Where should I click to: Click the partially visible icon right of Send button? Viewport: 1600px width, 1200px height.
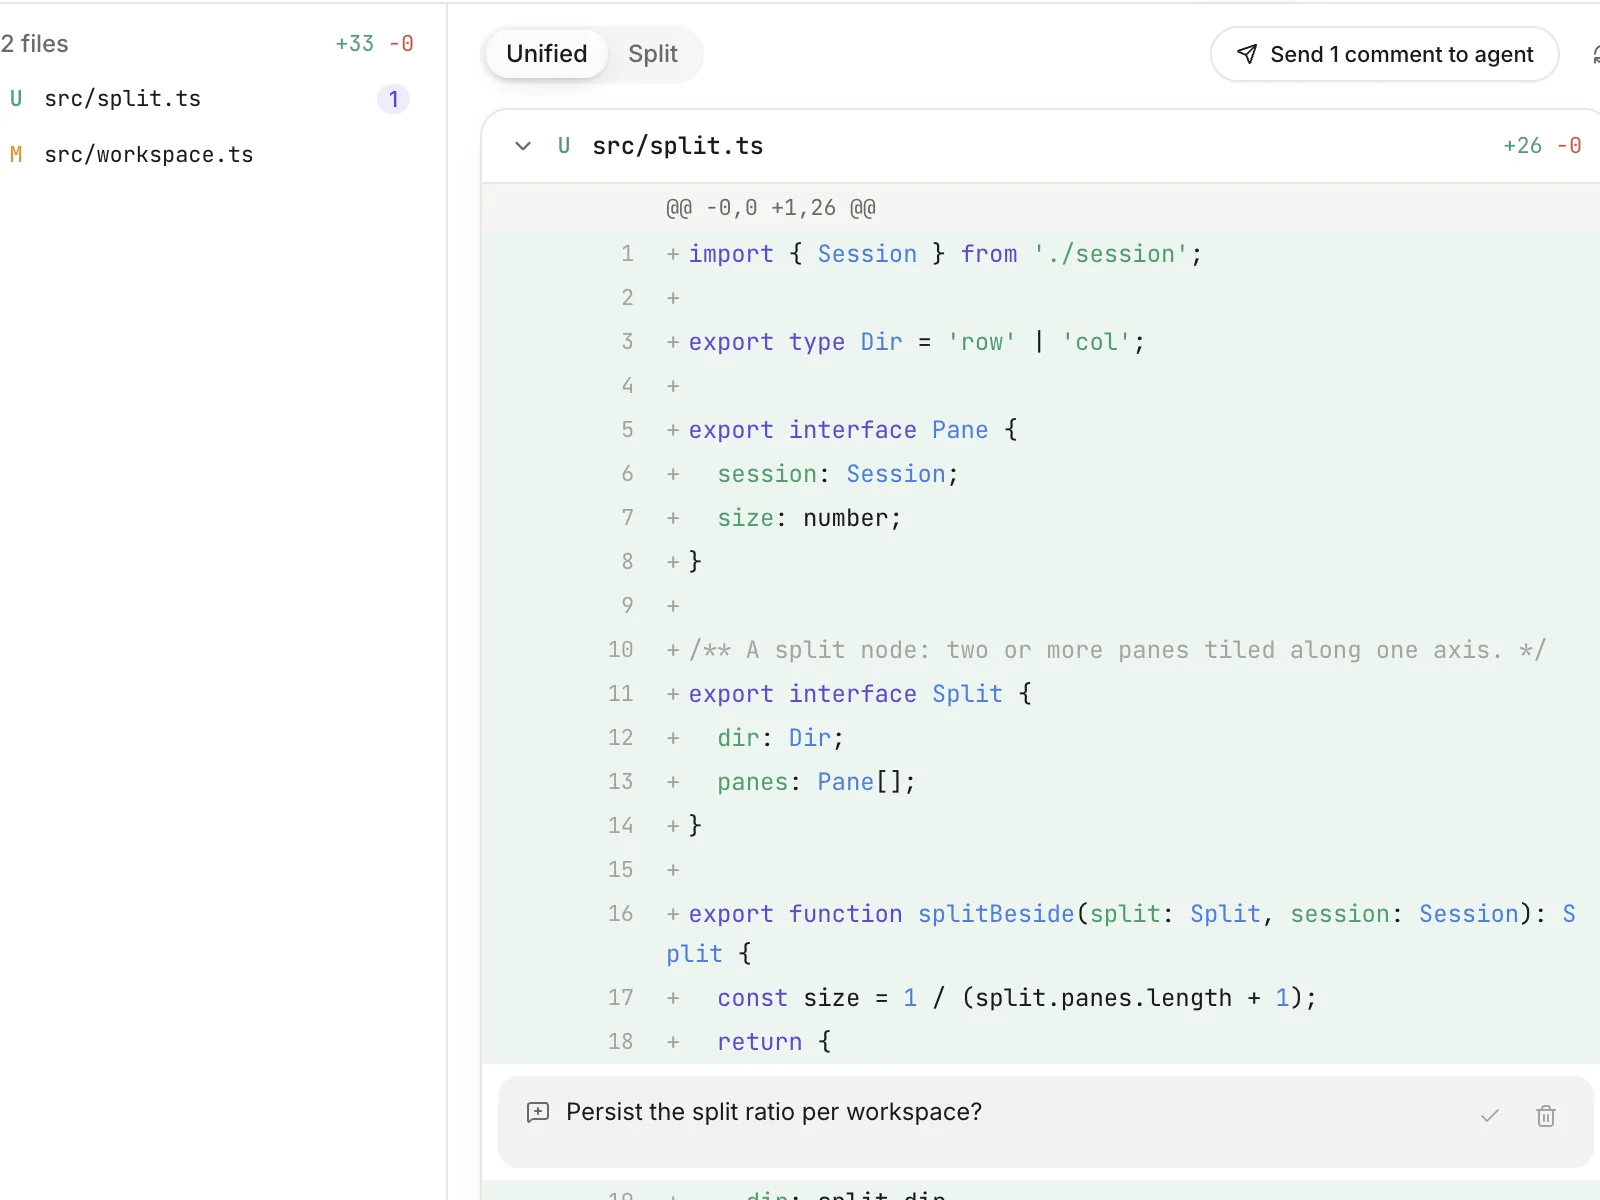point(1594,54)
